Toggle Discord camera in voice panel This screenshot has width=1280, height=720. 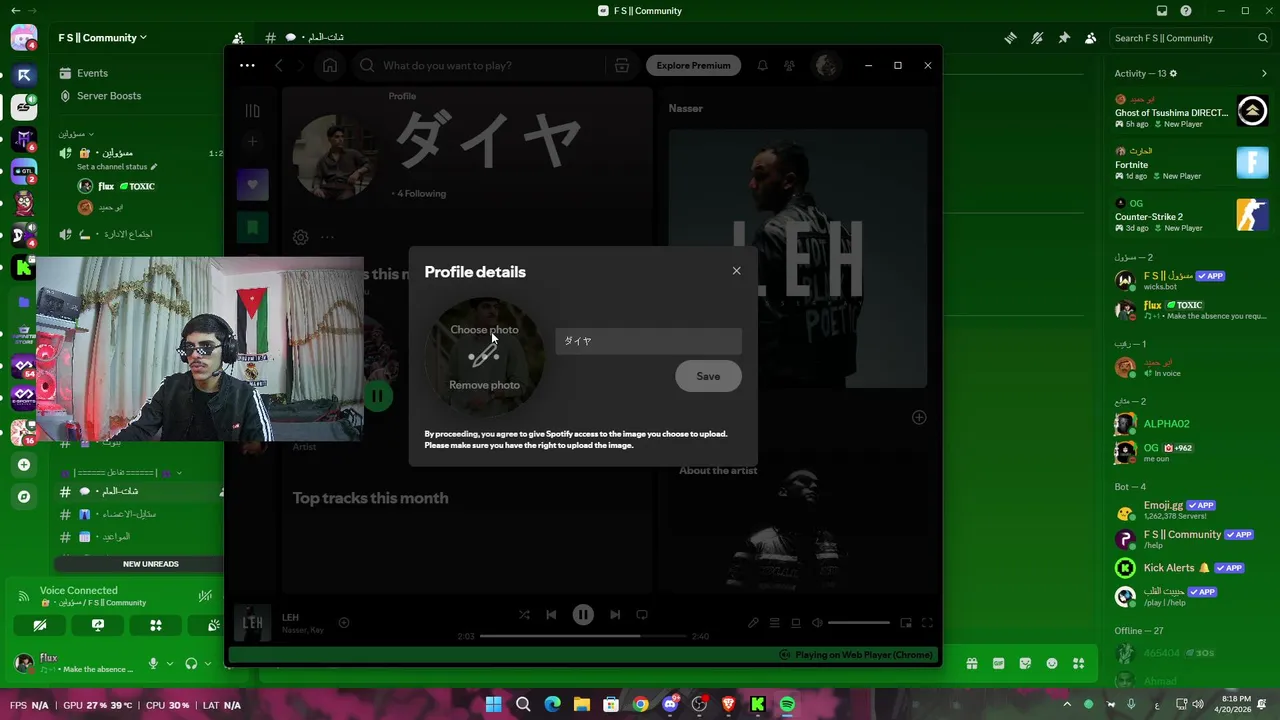click(40, 626)
